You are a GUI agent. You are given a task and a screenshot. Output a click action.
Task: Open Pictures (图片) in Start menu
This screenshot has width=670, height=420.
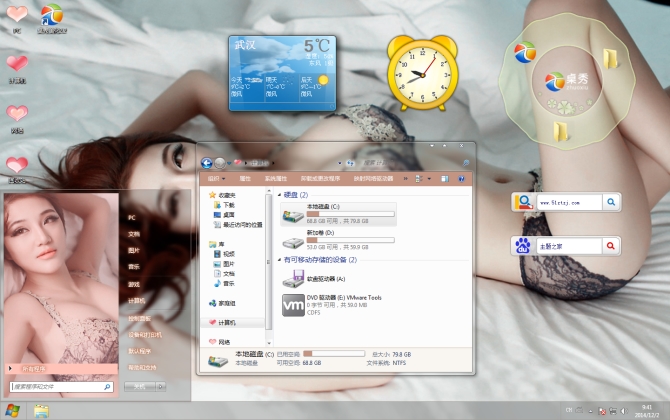point(134,250)
